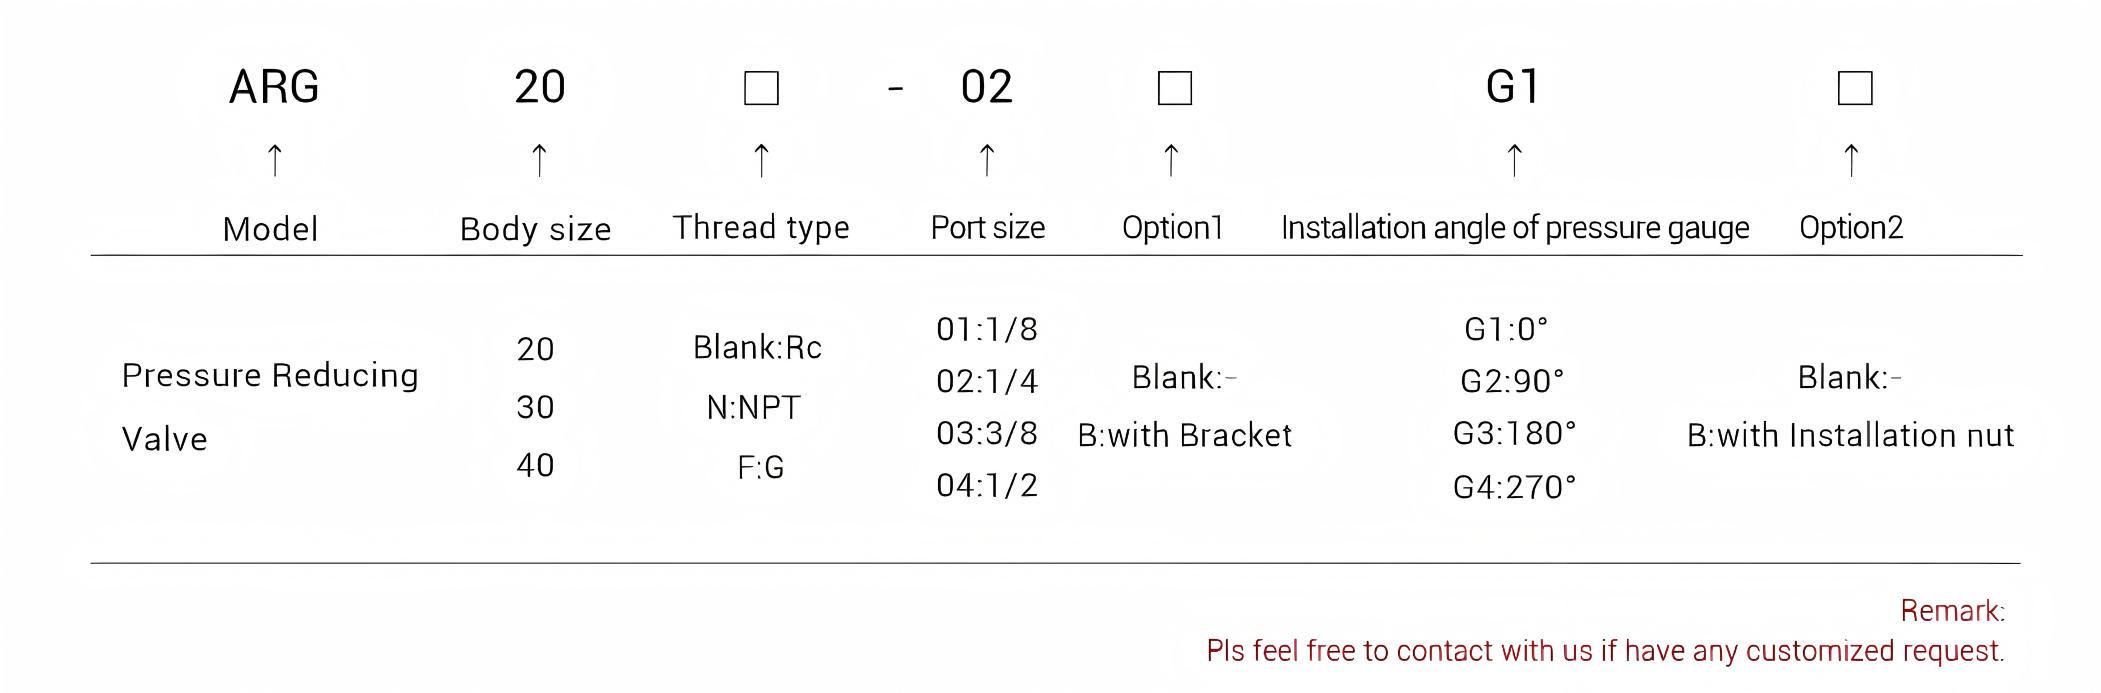
Task: Click the dash separator before 02
Action: (x=895, y=89)
